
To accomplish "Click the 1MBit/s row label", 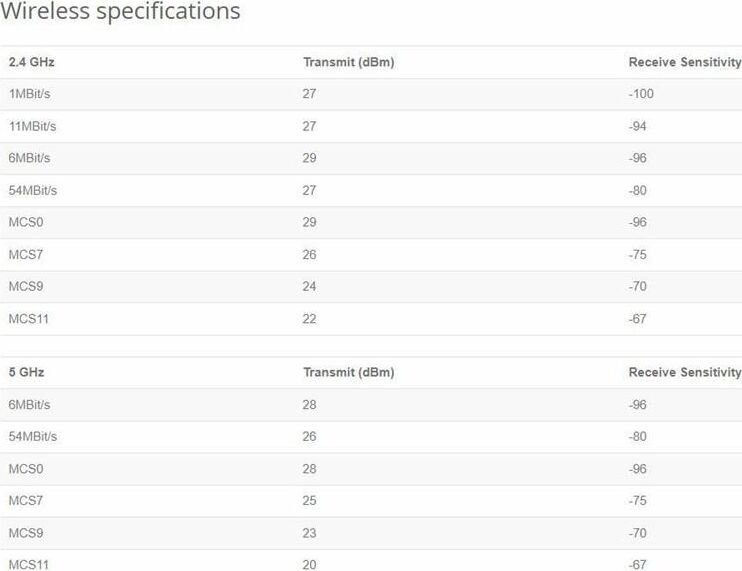I will click(x=29, y=95).
